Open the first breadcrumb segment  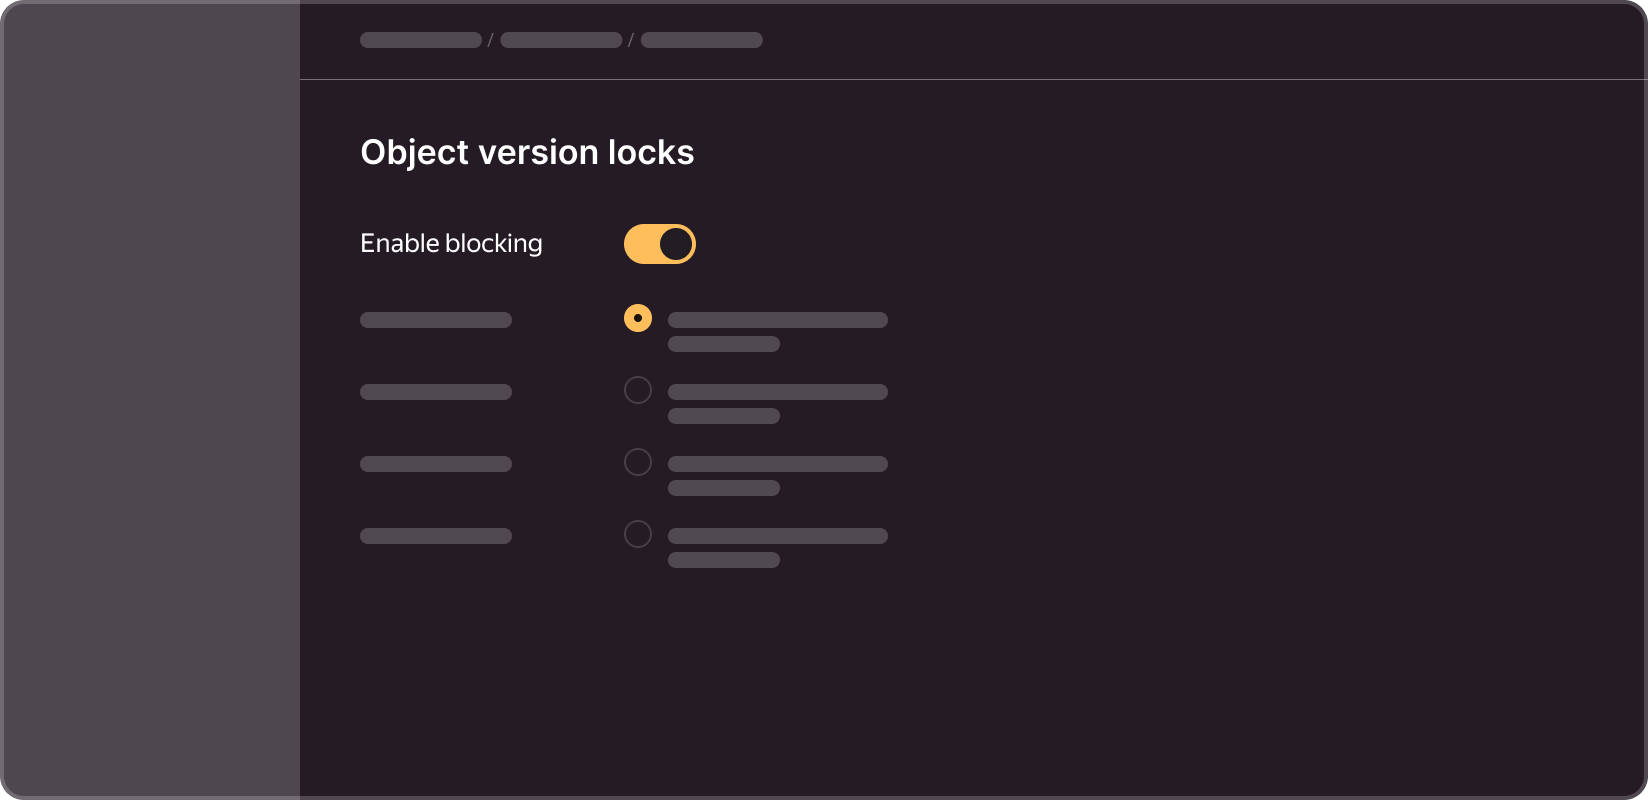(x=421, y=40)
